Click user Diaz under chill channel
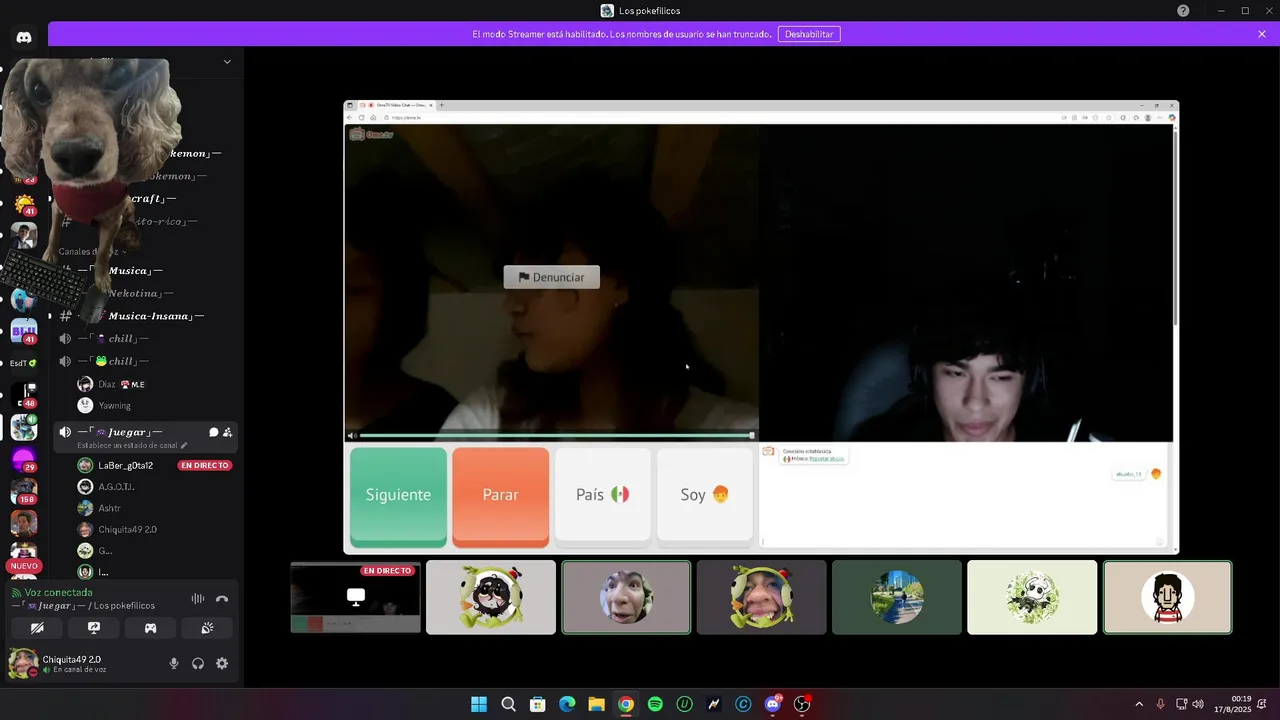 (111, 384)
